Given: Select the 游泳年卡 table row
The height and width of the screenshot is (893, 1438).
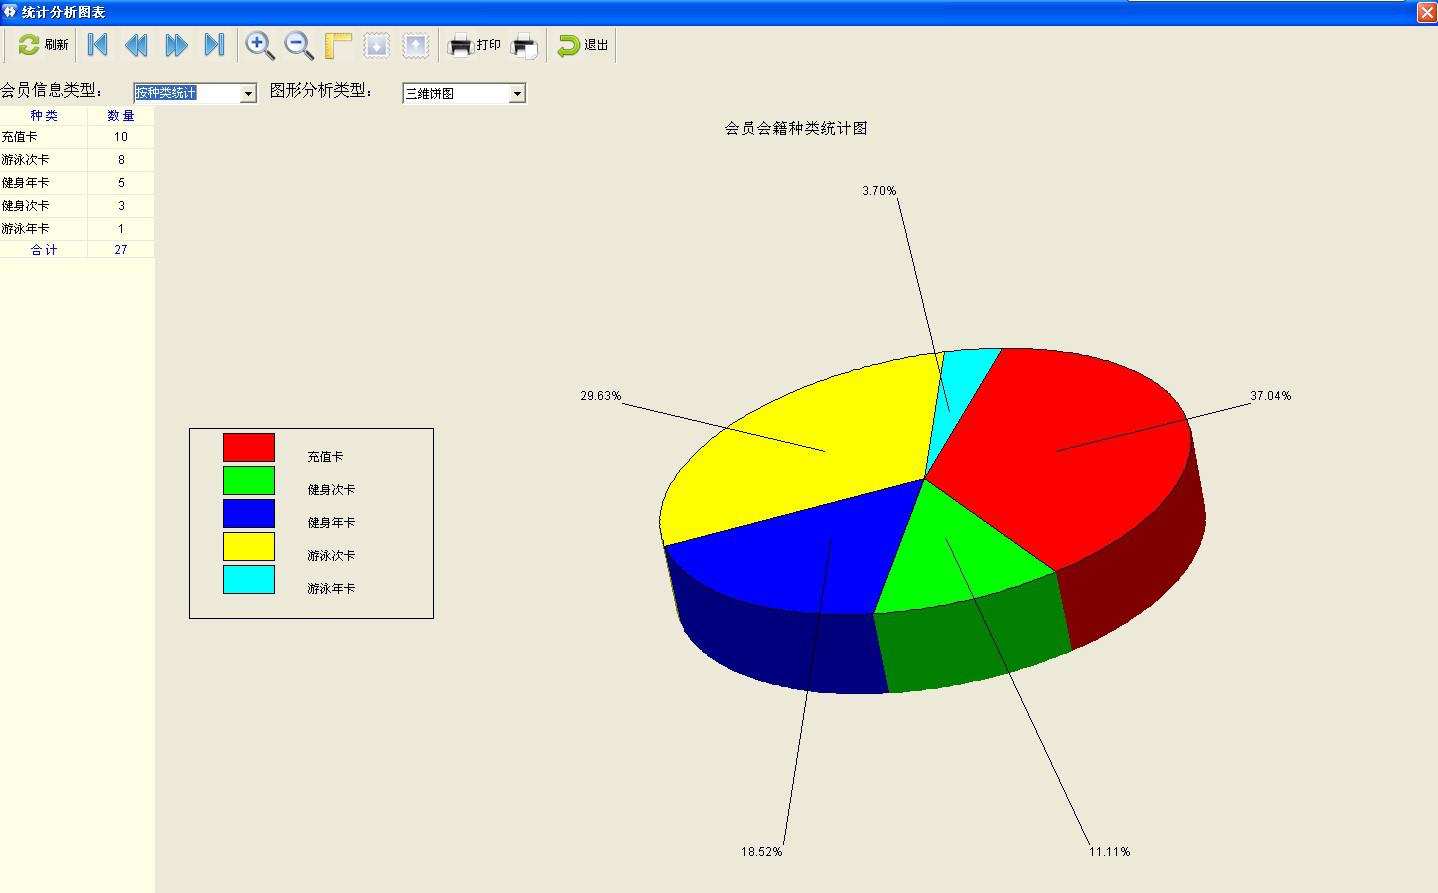Looking at the screenshot, I should click(77, 229).
